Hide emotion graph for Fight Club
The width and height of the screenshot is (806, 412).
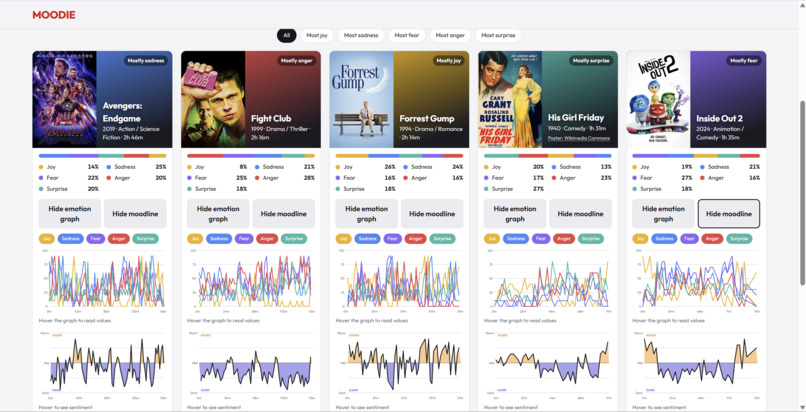coord(218,214)
